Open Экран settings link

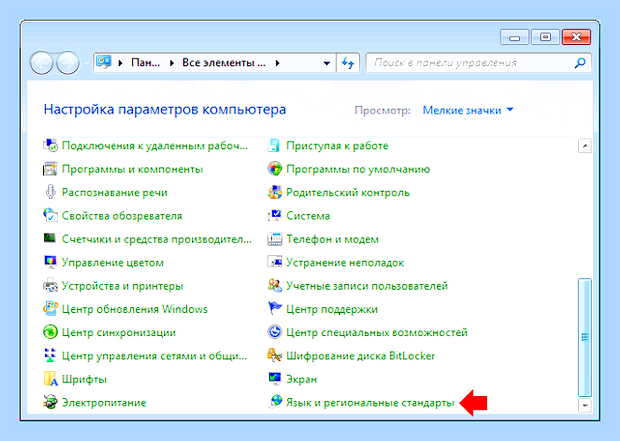(x=301, y=380)
